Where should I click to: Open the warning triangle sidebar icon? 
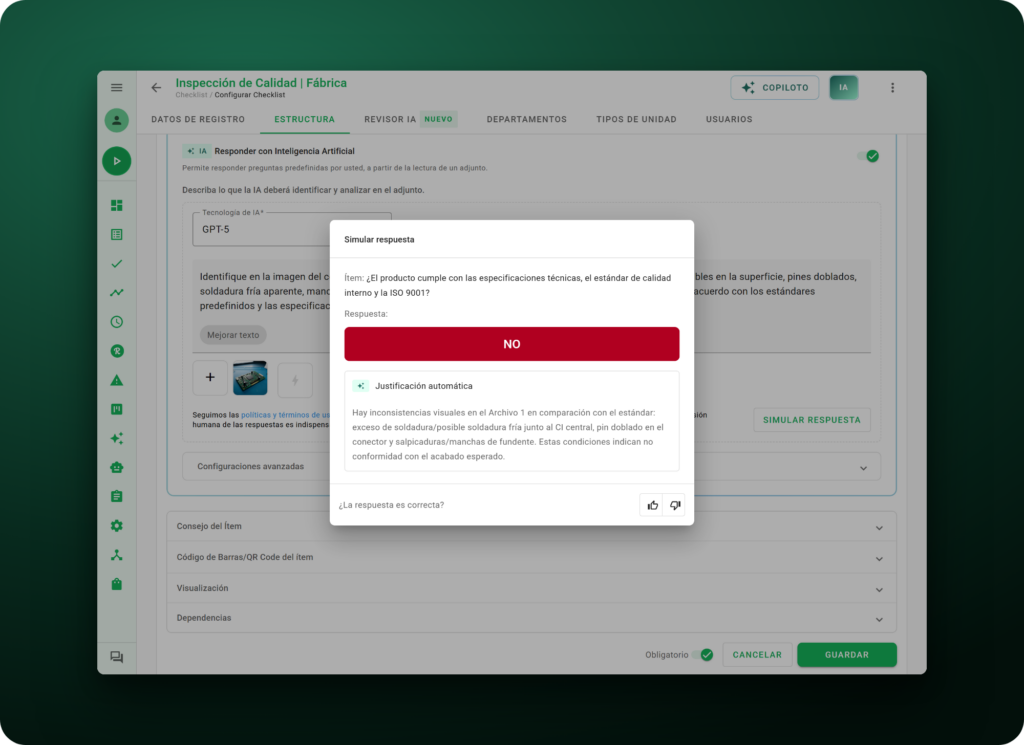click(x=117, y=380)
